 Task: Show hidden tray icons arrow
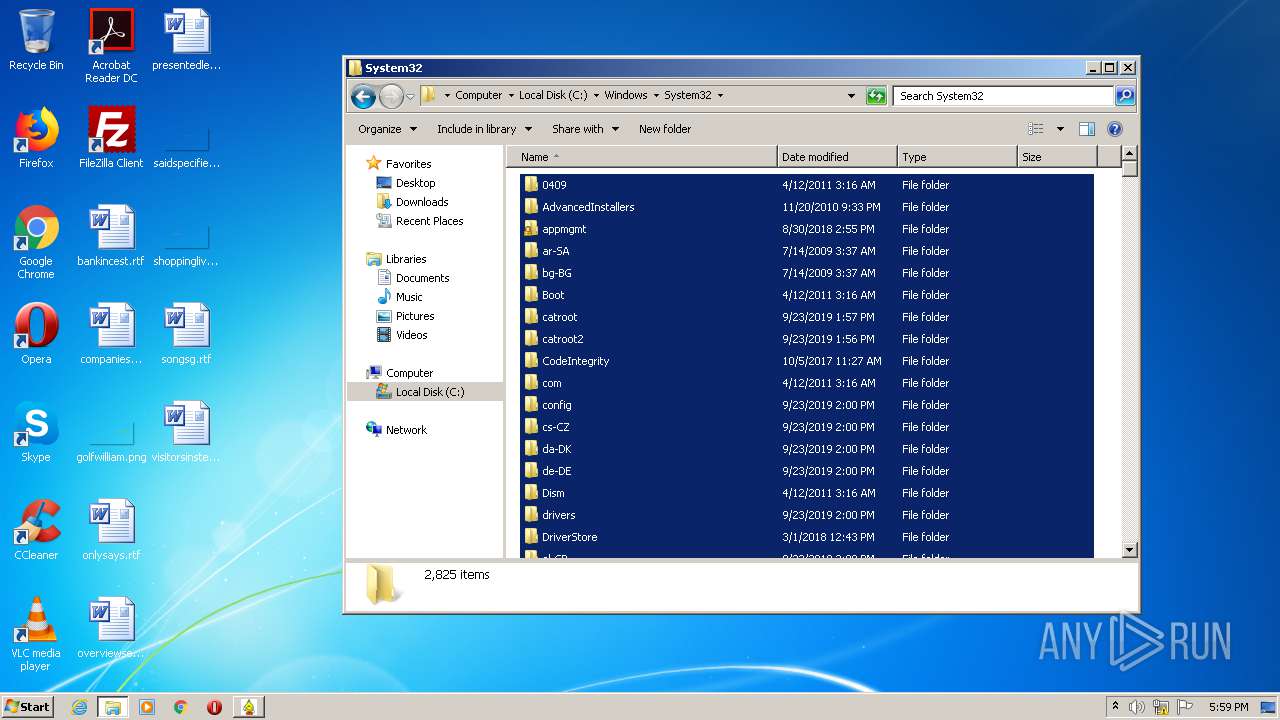[x=1116, y=707]
